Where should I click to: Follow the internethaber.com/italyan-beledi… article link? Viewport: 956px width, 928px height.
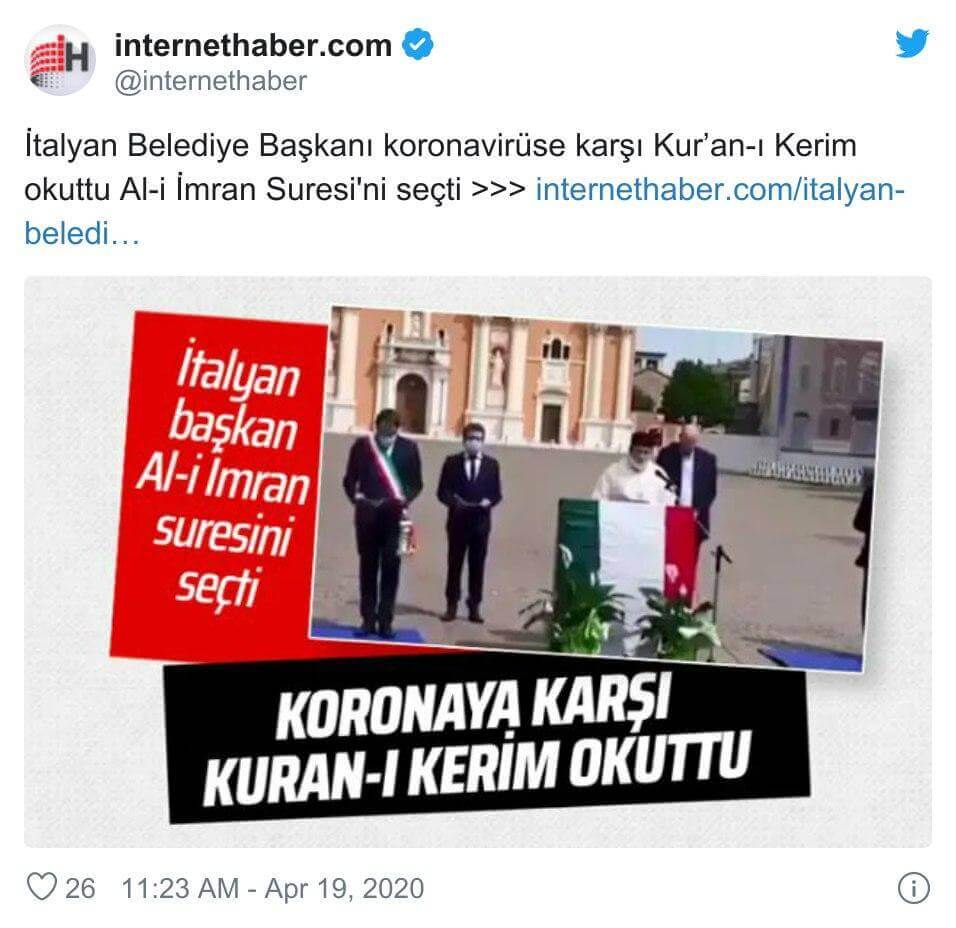(x=463, y=211)
